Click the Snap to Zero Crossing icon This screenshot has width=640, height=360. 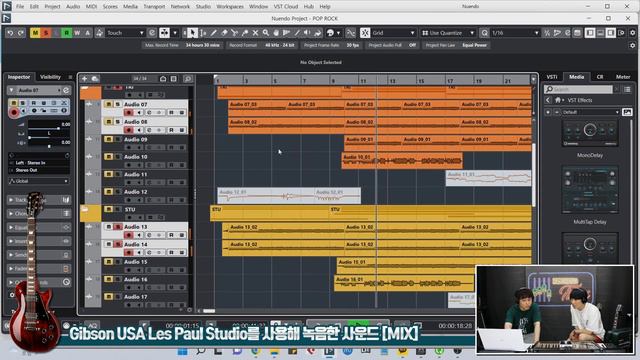pyautogui.click(x=351, y=33)
